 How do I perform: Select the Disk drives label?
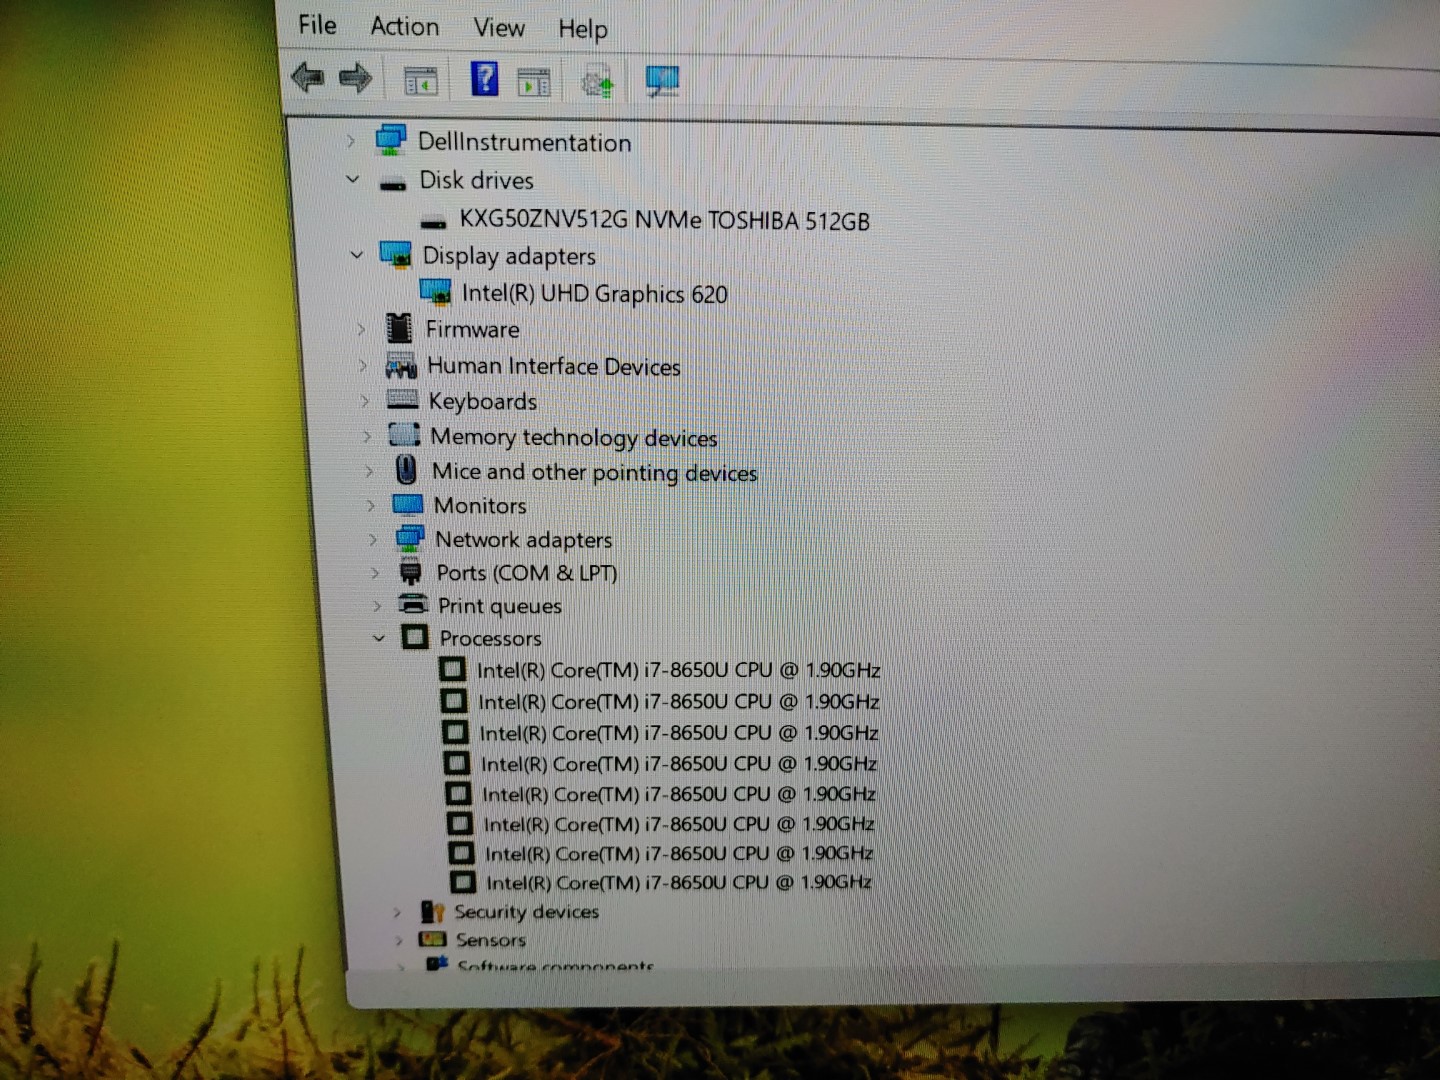click(476, 180)
